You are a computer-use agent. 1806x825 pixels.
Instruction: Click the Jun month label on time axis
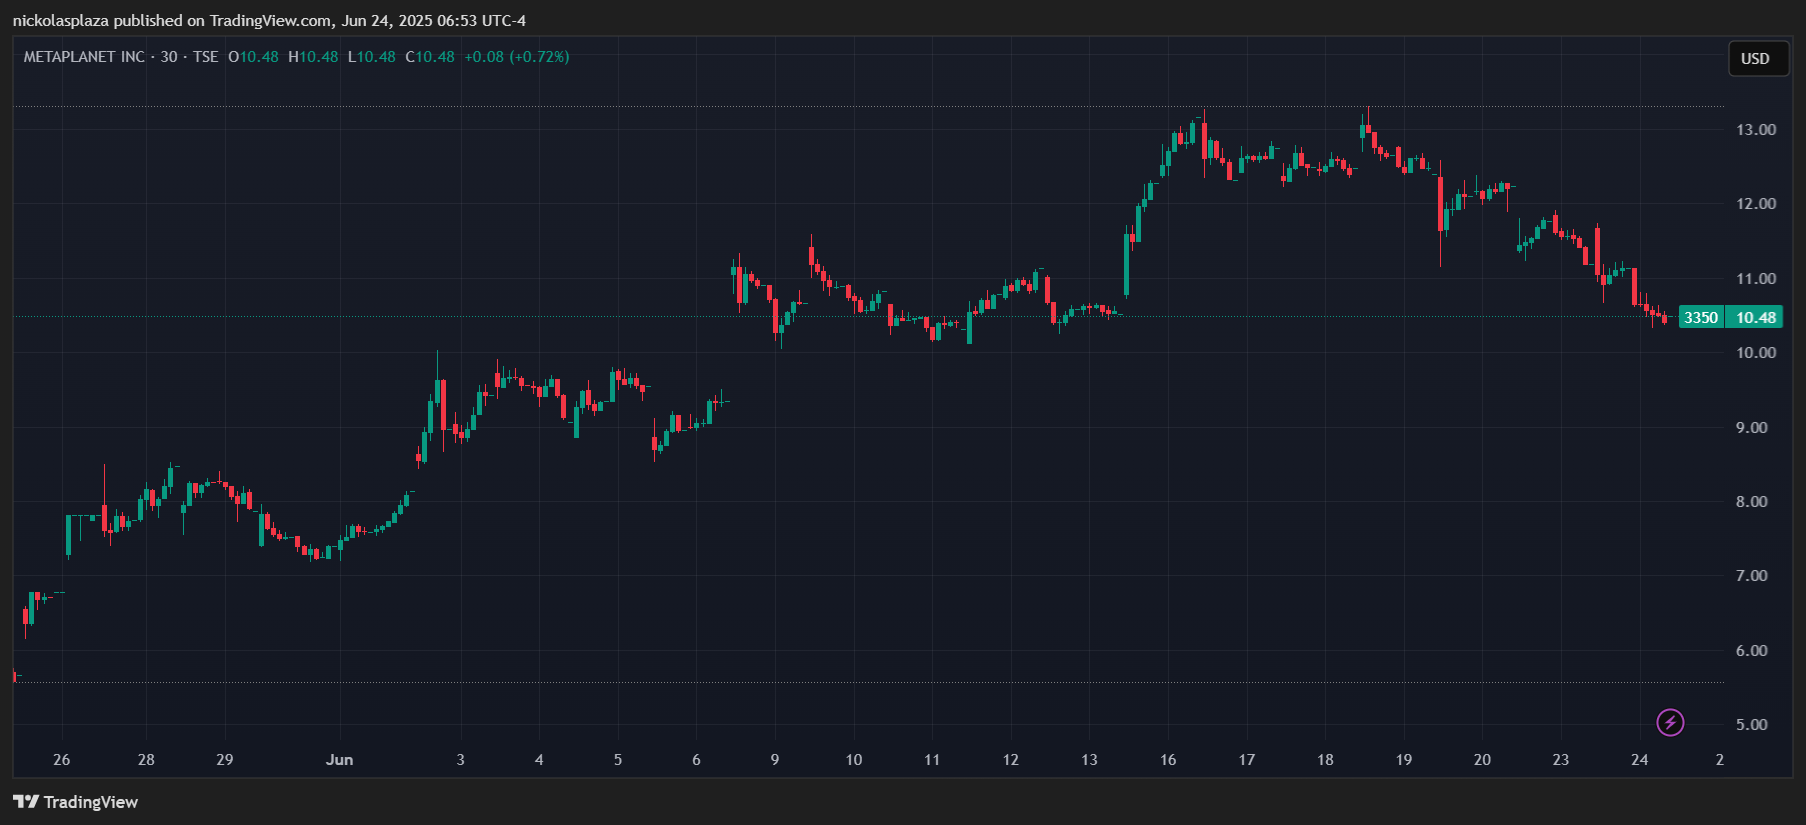[340, 759]
